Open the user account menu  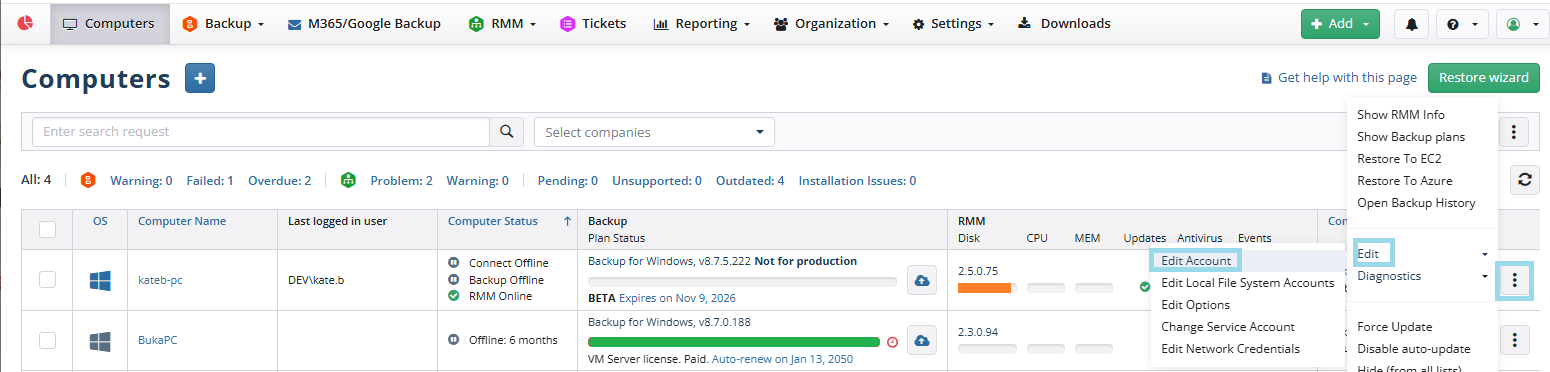click(x=1523, y=23)
